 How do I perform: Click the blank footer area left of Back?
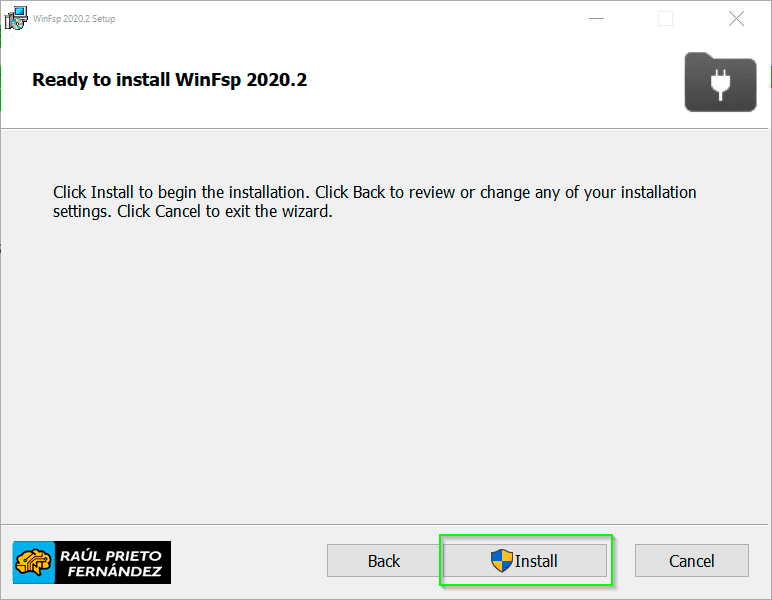(250, 561)
